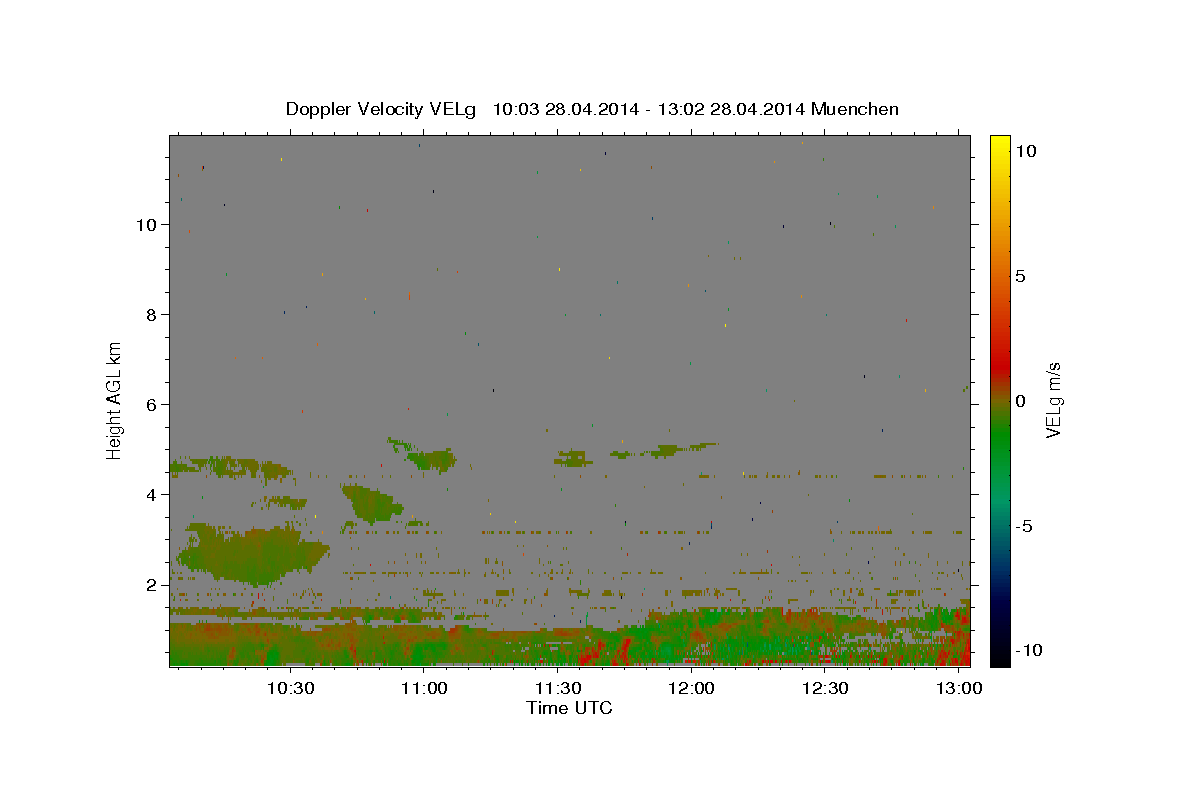Click the colorbar value 5
This screenshot has height=800, width=1200.
coord(1020,276)
